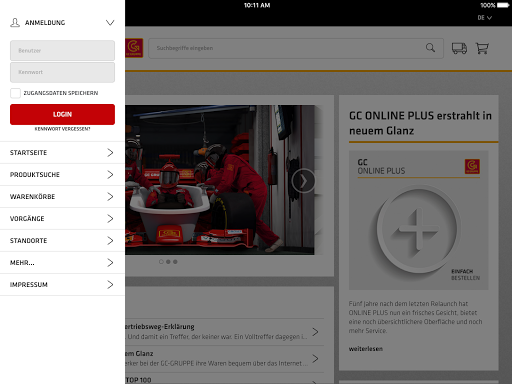Tick the Zugangsdaten speichern checkbox
Viewport: 512px width, 384px height.
[x=15, y=93]
